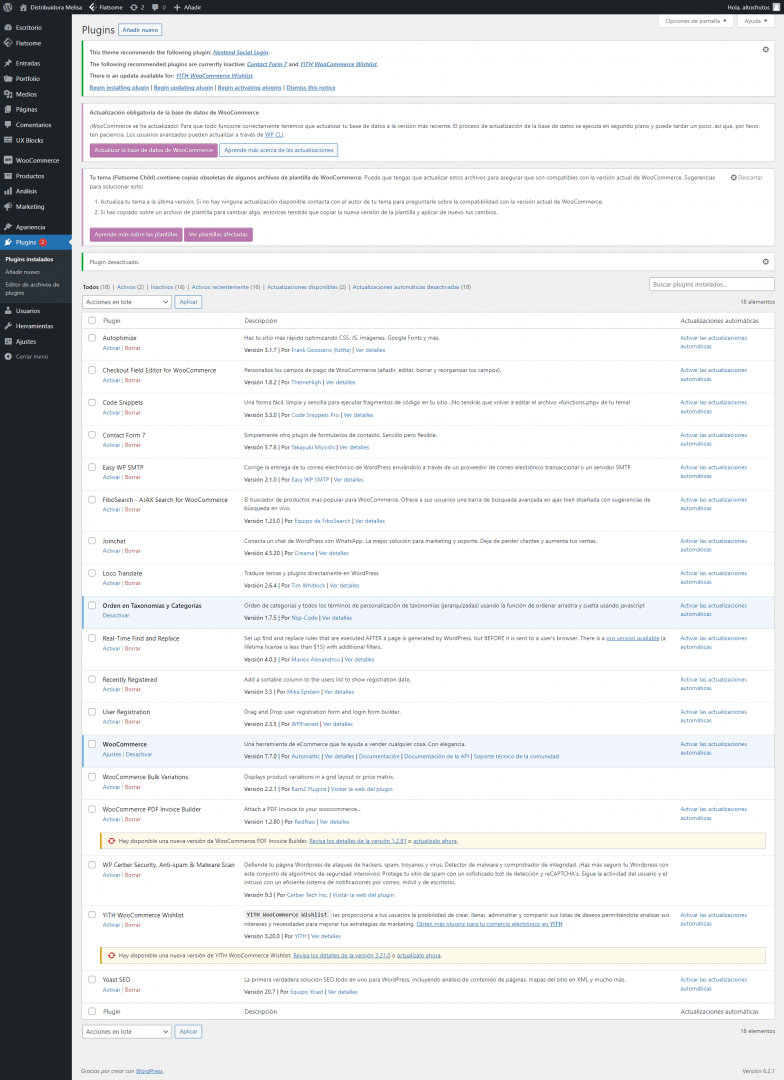The image size is (784, 1080).
Task: Click the Añadir plus item in the admin bar
Action: tap(187, 7)
